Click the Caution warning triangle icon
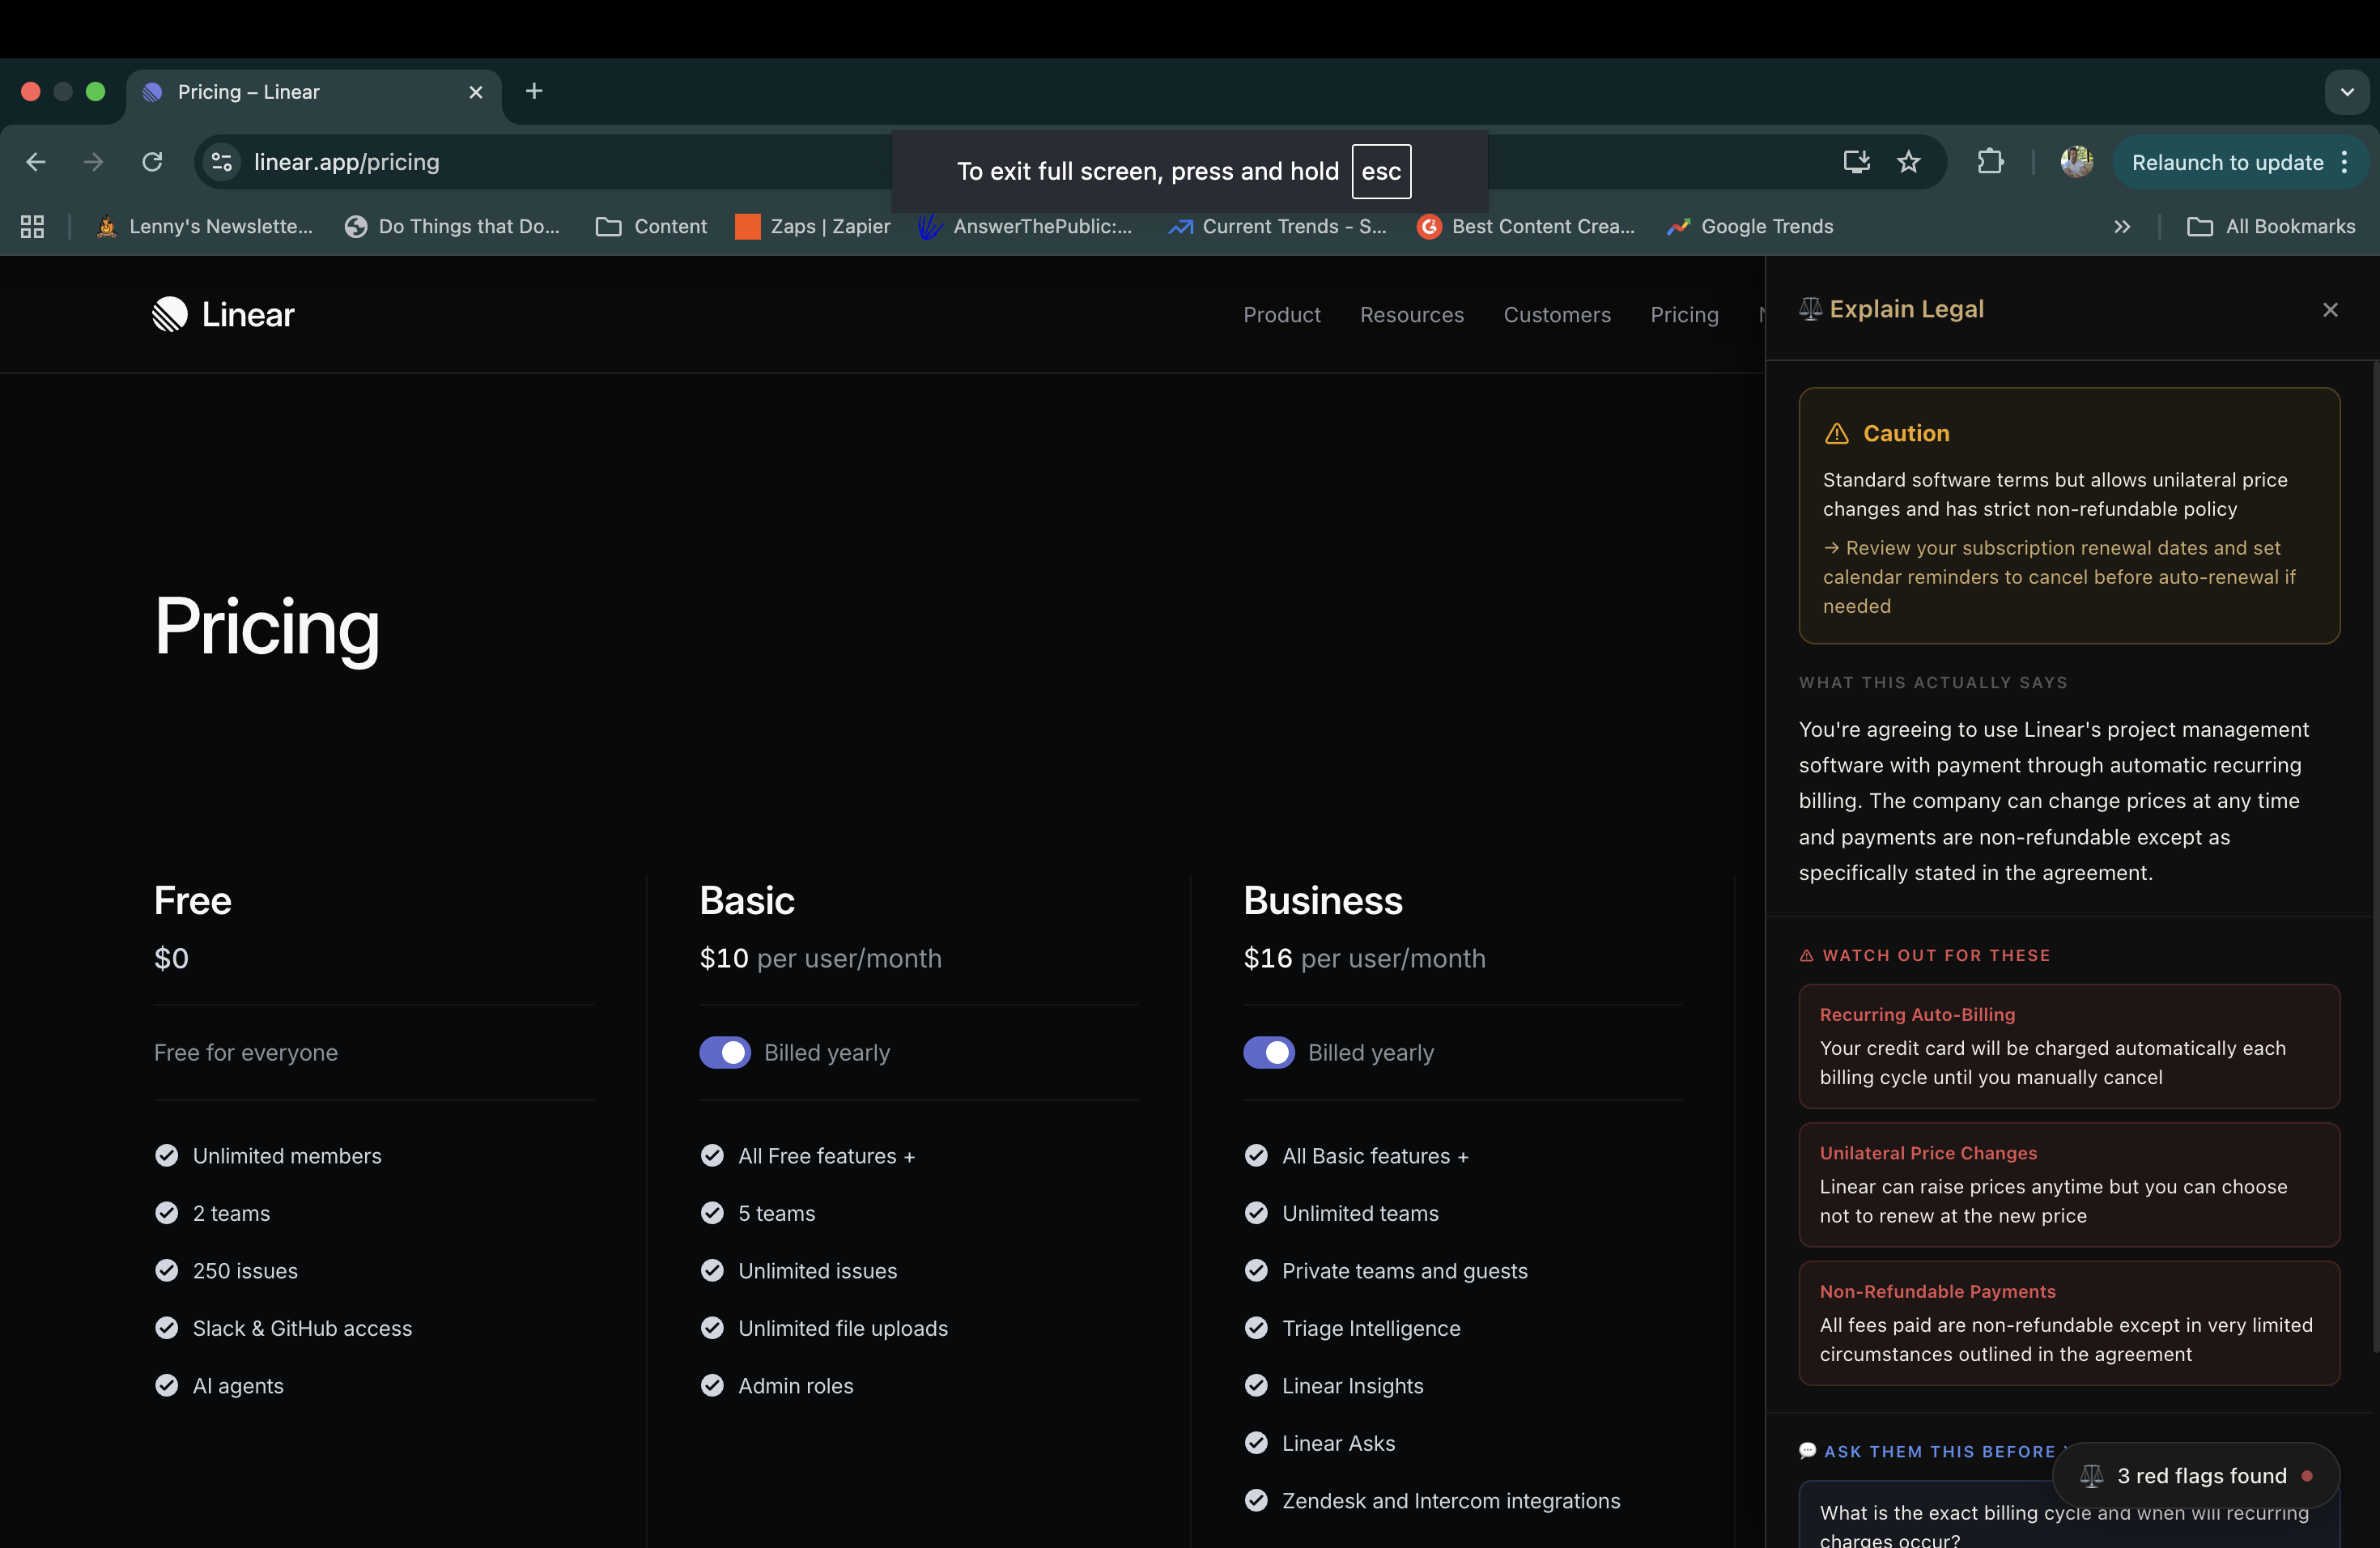Image resolution: width=2380 pixels, height=1548 pixels. 1837,433
